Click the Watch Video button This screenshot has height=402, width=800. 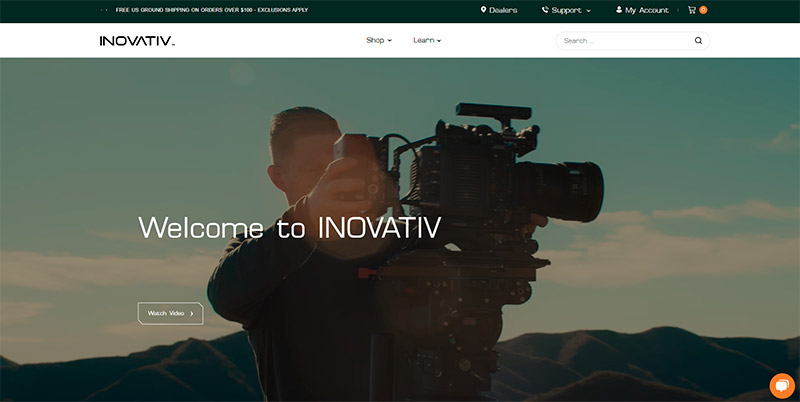click(170, 313)
